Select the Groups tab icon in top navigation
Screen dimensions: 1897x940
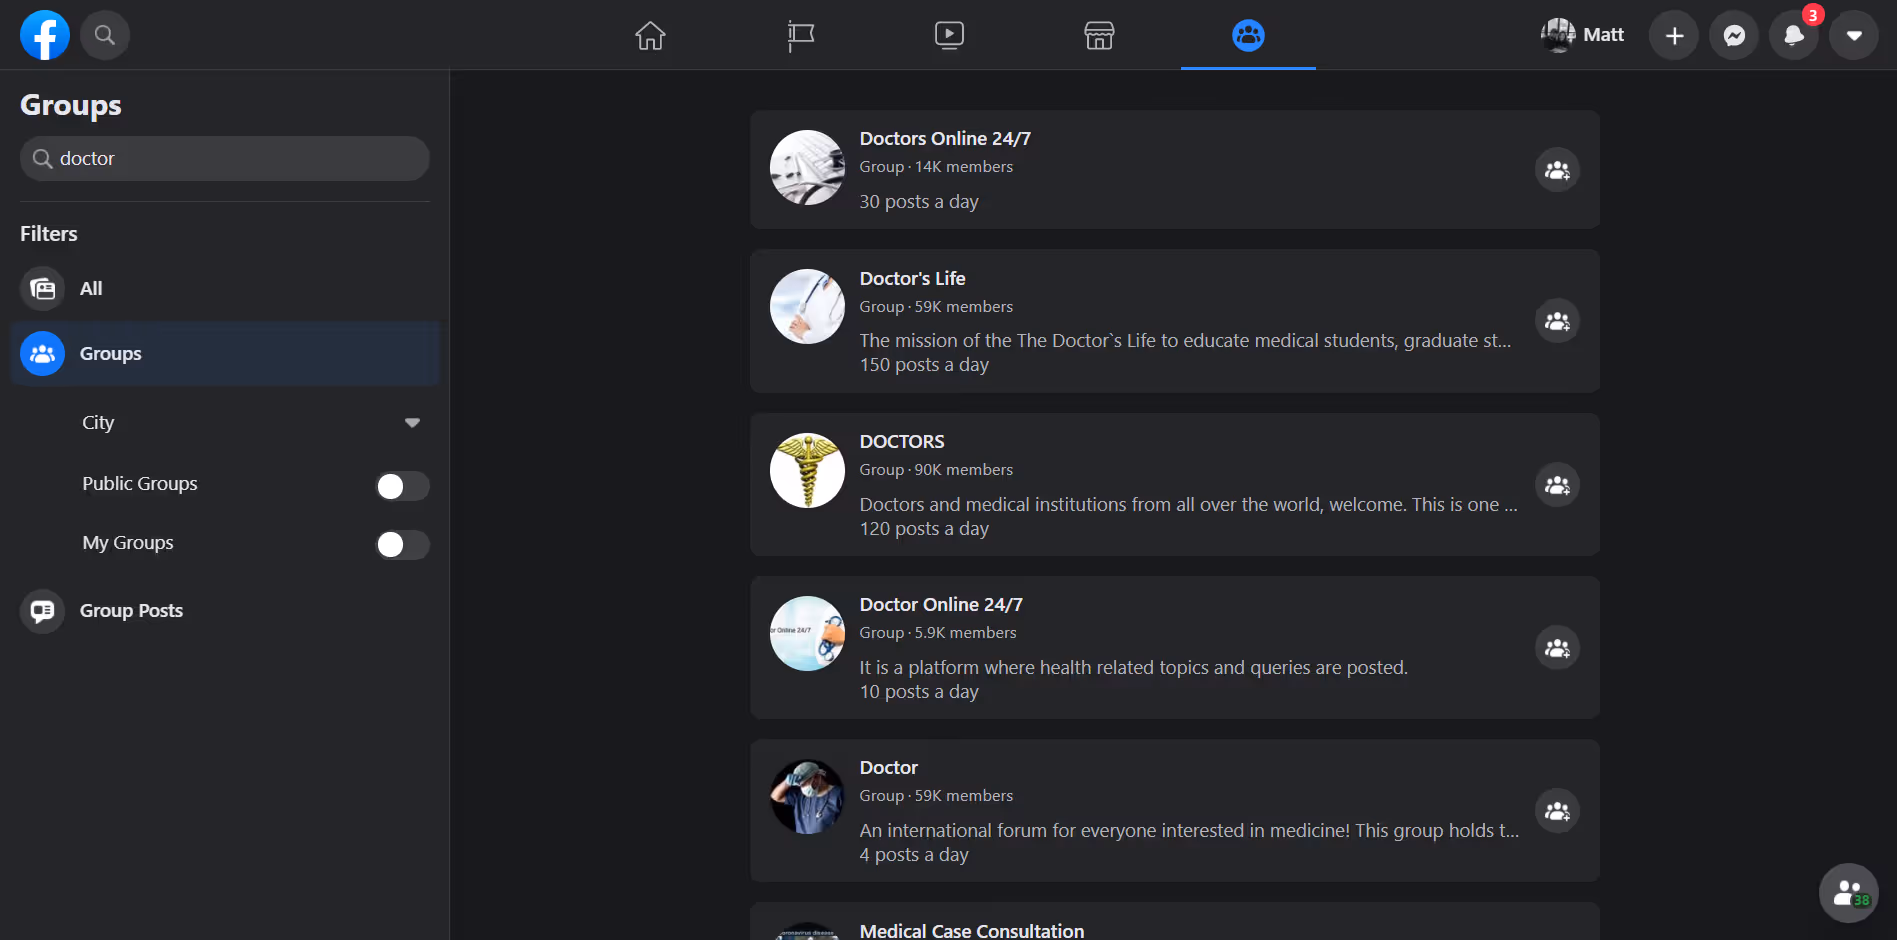pos(1248,35)
